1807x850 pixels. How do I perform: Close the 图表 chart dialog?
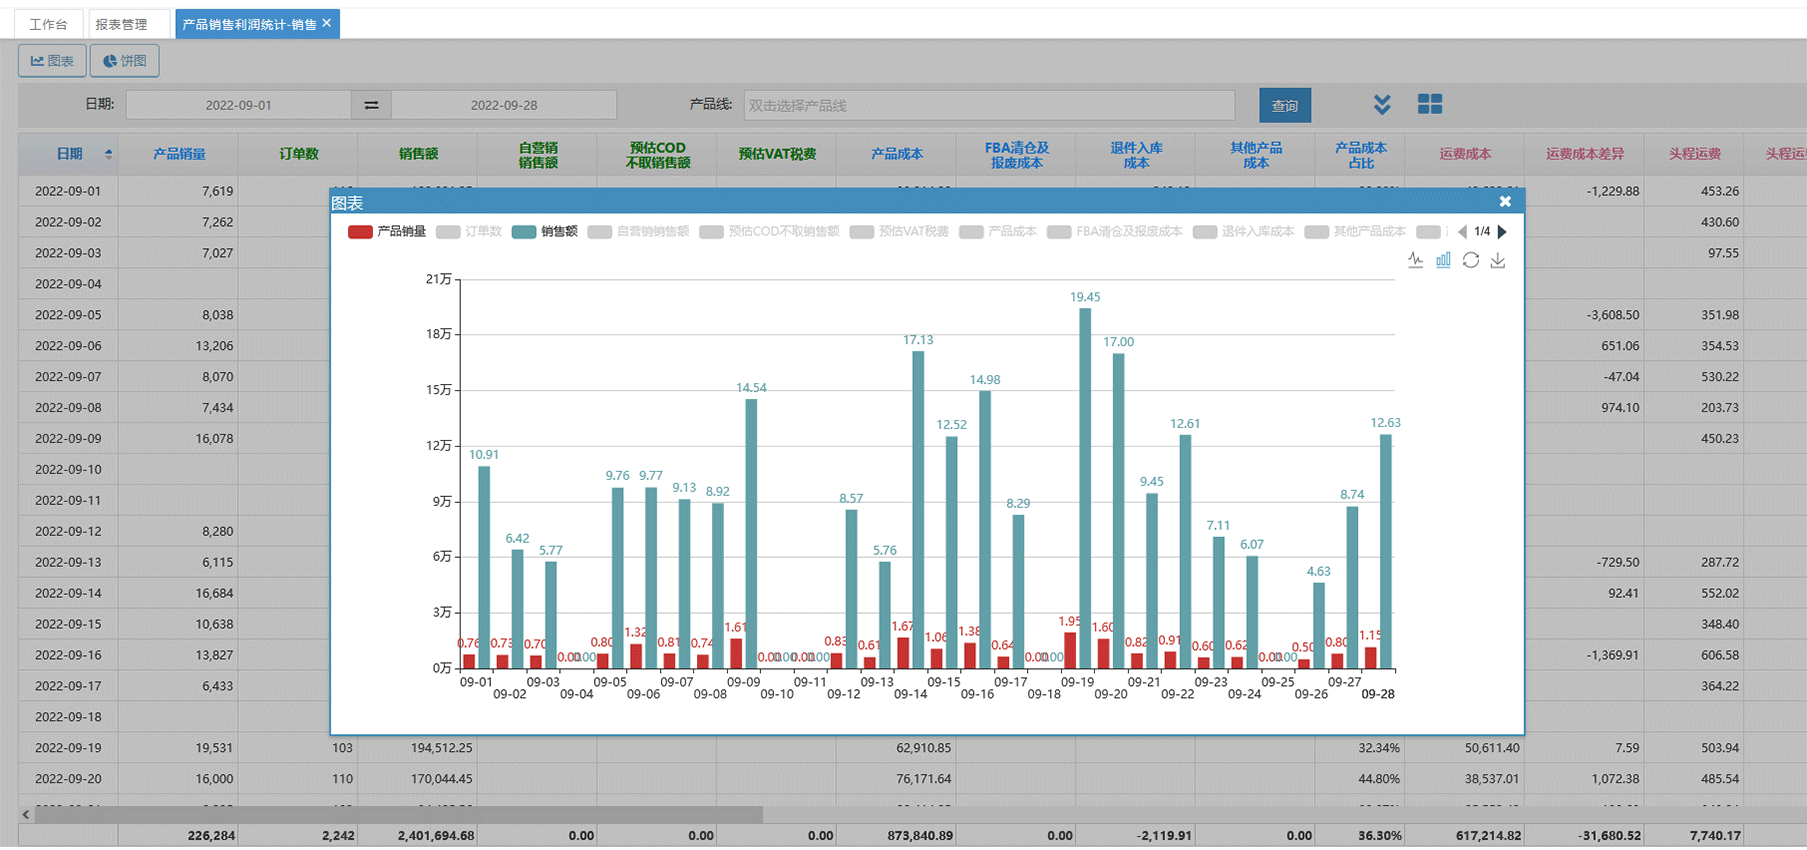[x=1505, y=202]
